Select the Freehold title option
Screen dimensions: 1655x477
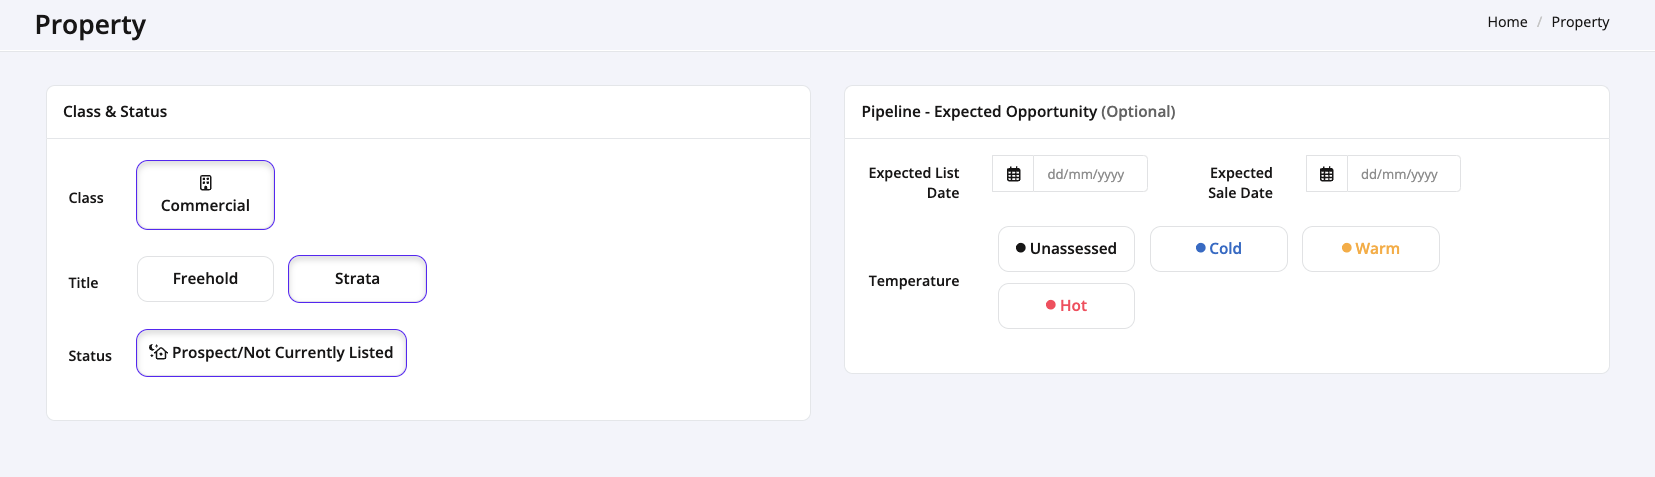click(x=205, y=279)
